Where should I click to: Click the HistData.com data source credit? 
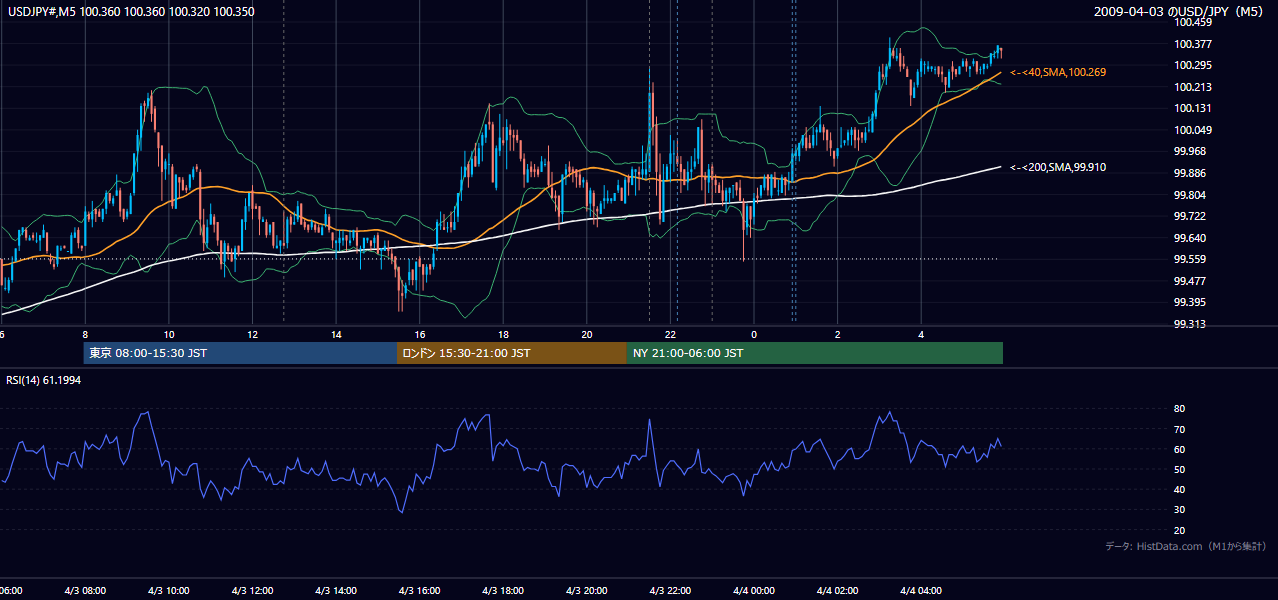coord(1186,546)
